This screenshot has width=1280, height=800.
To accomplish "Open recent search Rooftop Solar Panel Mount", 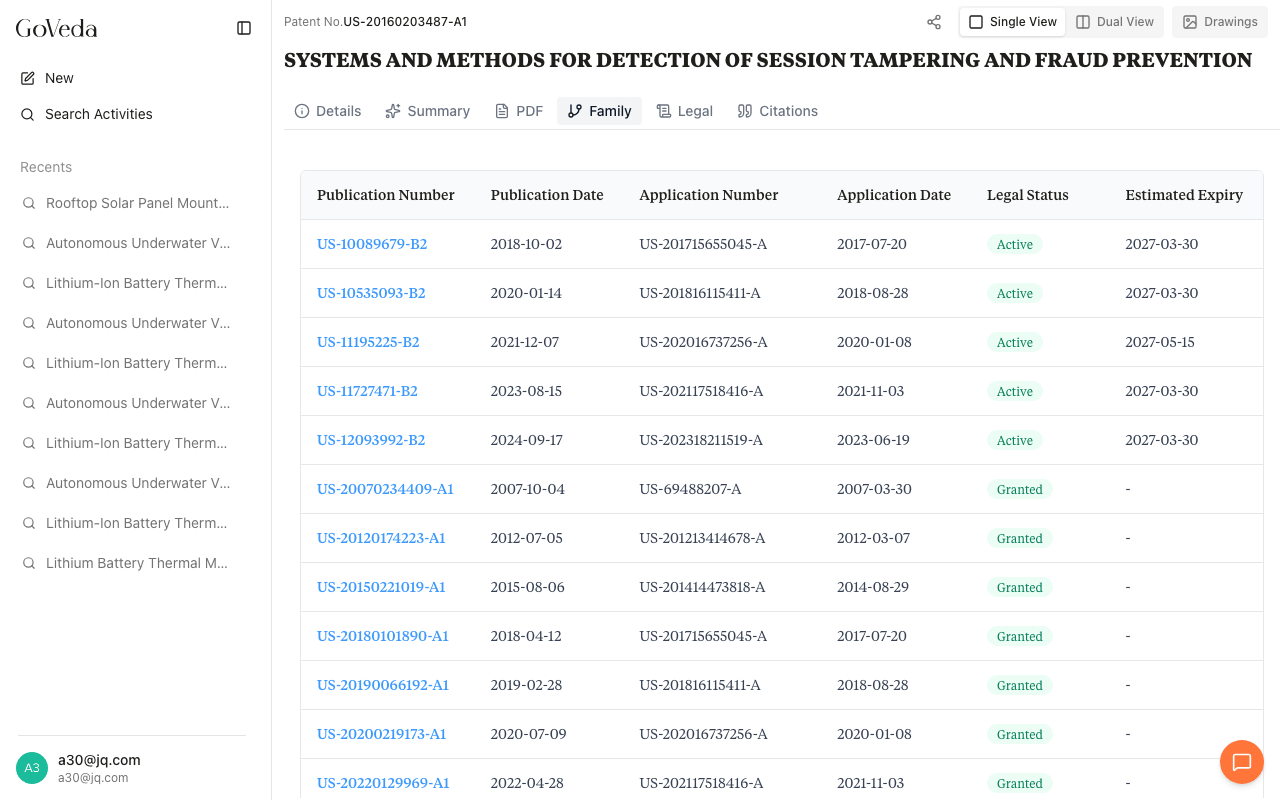I will pyautogui.click(x=137, y=203).
